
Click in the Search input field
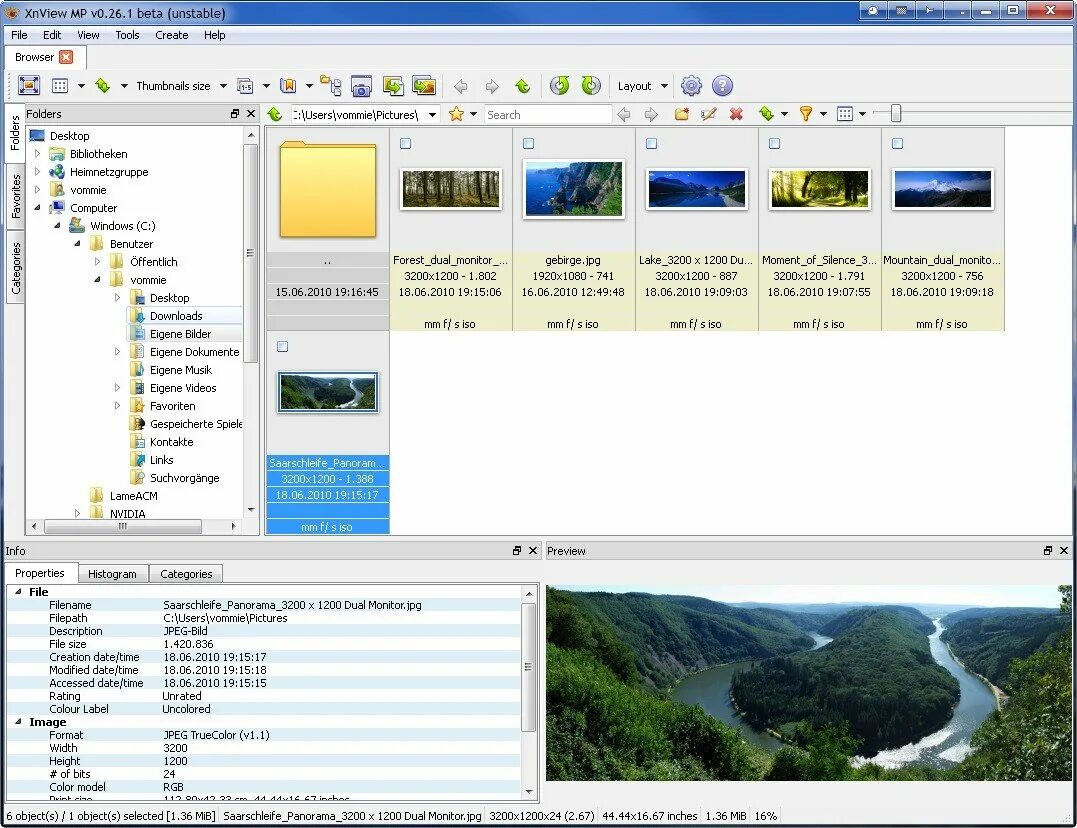[547, 115]
